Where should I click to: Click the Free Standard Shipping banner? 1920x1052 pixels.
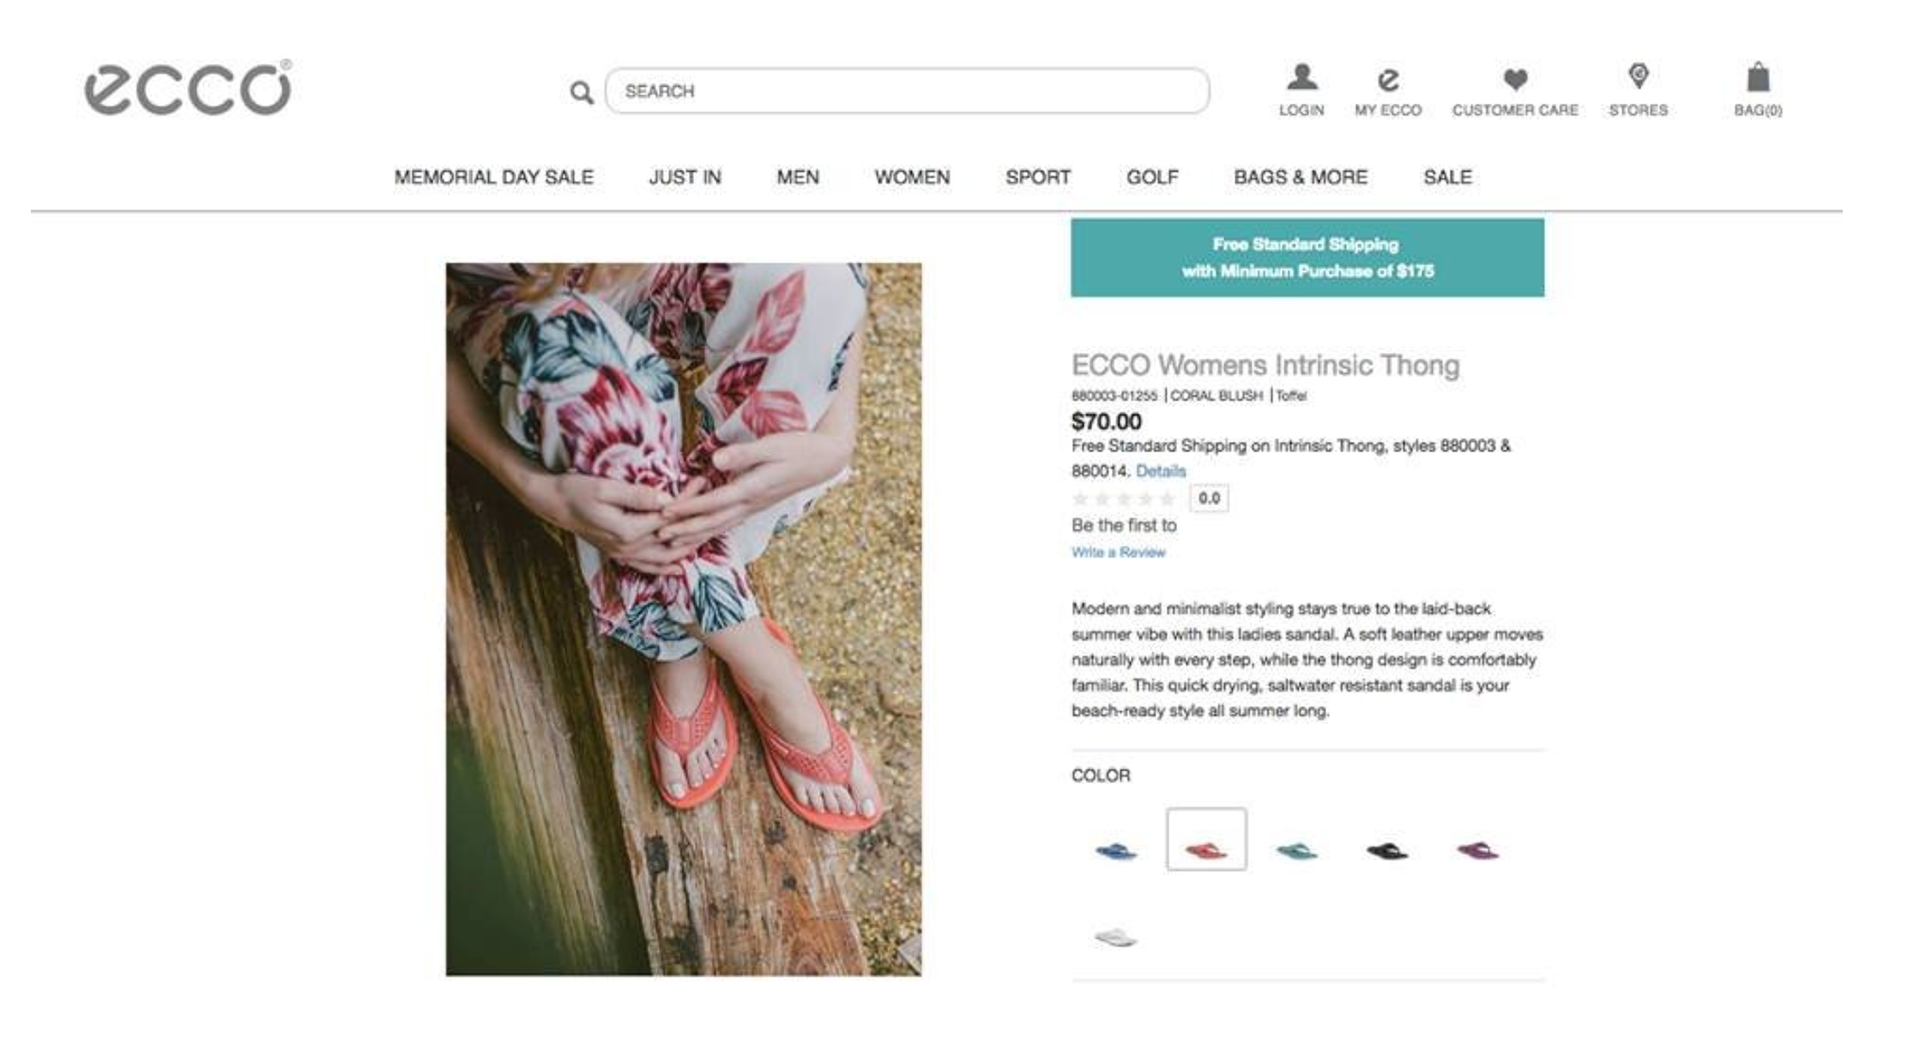click(1307, 258)
